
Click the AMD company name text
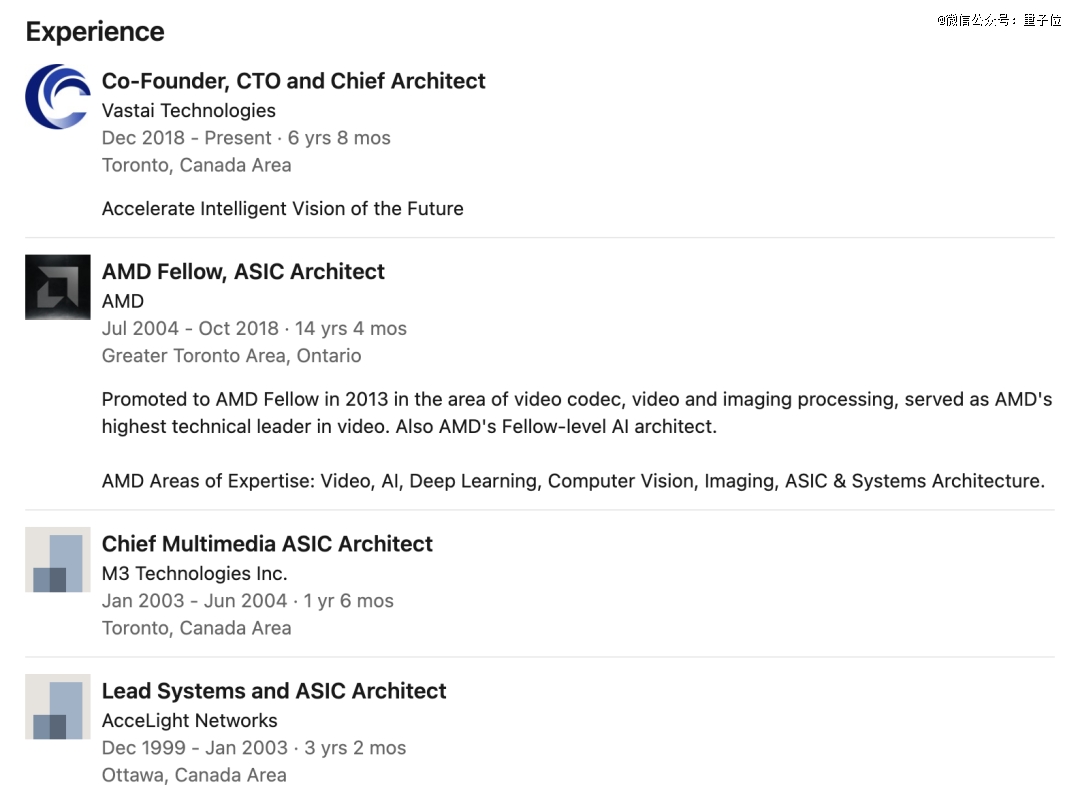tap(123, 301)
